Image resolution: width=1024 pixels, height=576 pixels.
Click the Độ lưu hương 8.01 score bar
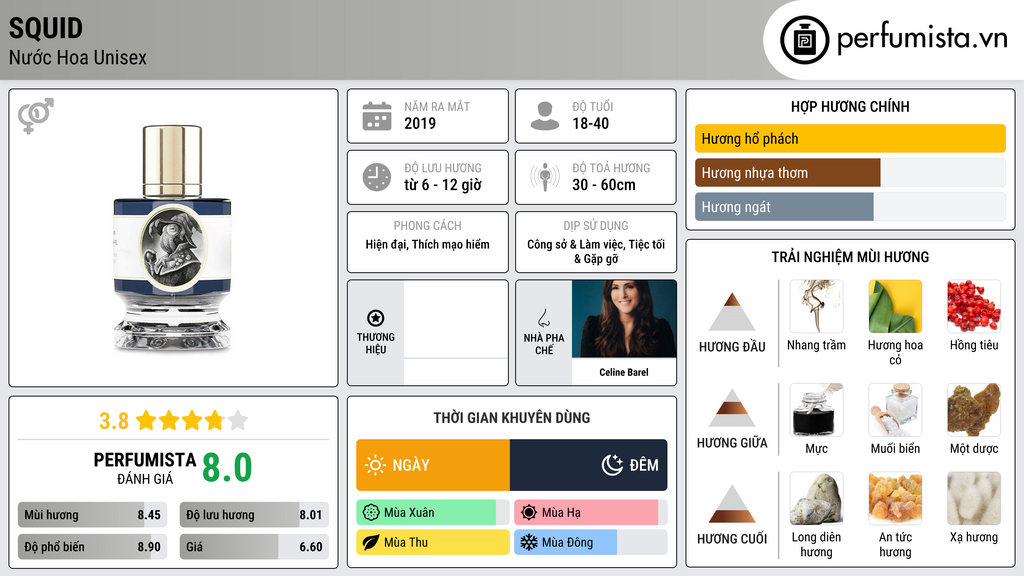254,515
